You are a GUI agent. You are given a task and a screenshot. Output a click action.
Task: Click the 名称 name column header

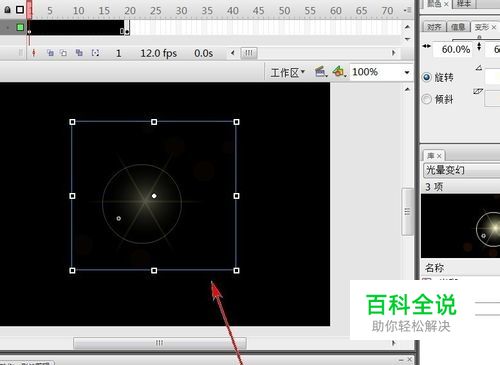tap(434, 268)
